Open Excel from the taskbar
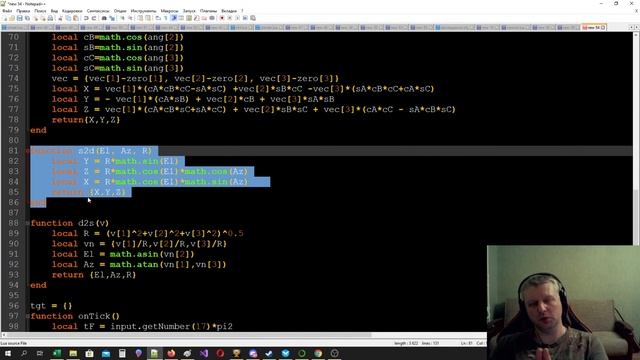This screenshot has width=640, height=360. click(57, 353)
